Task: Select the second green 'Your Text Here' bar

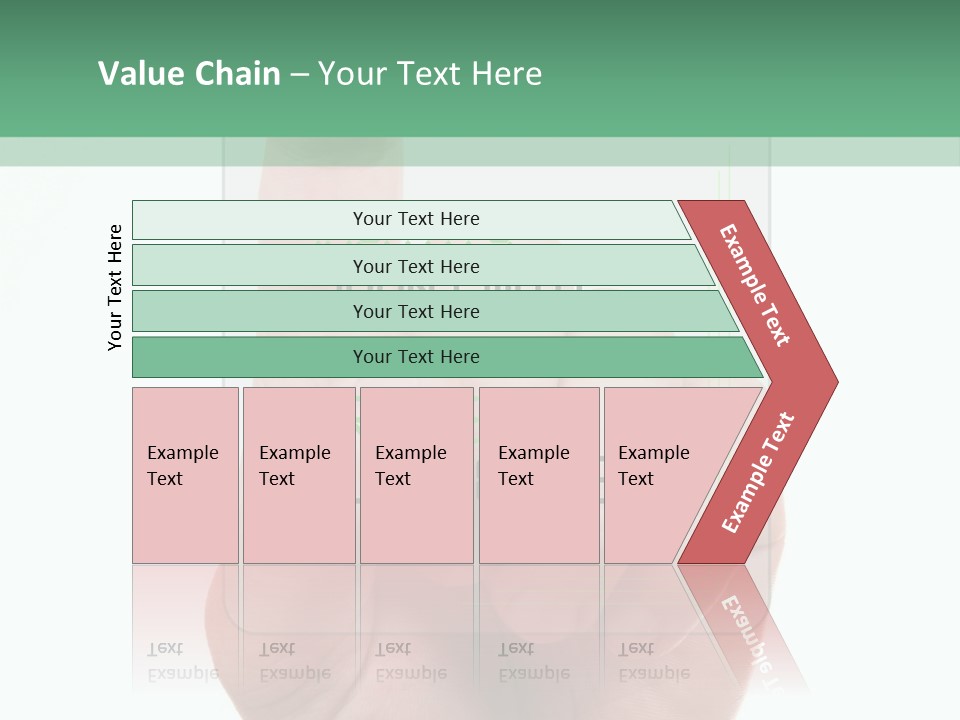Action: pos(415,266)
